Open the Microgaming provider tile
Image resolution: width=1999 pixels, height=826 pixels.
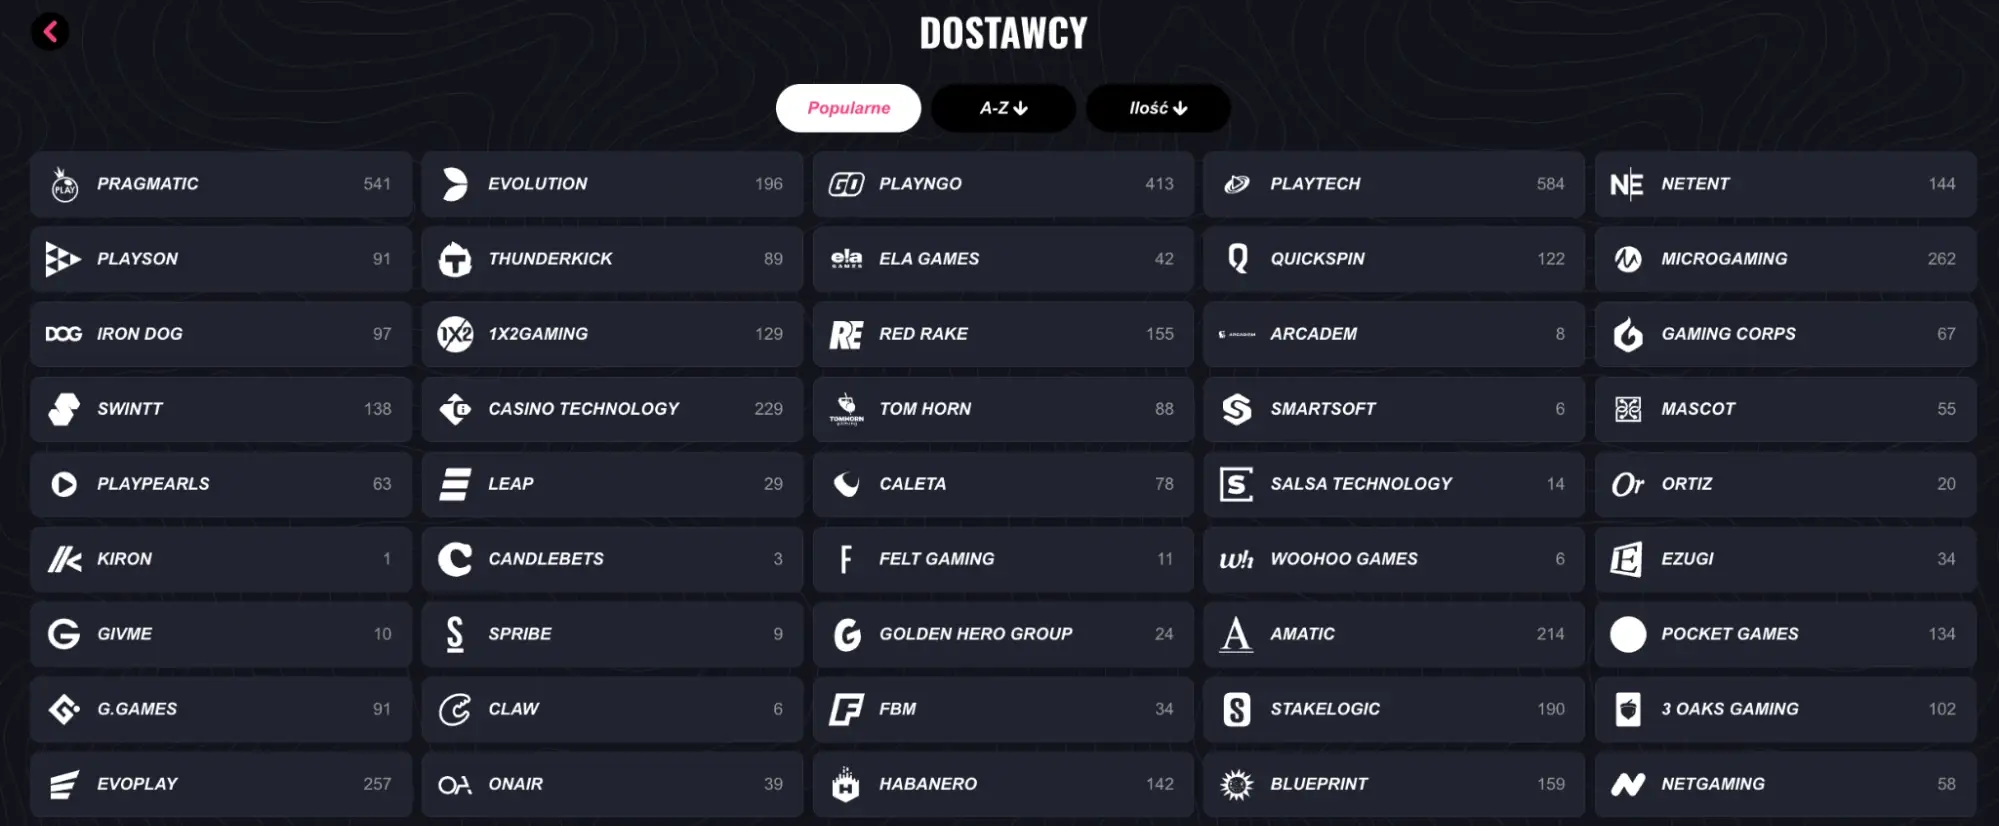1785,260
